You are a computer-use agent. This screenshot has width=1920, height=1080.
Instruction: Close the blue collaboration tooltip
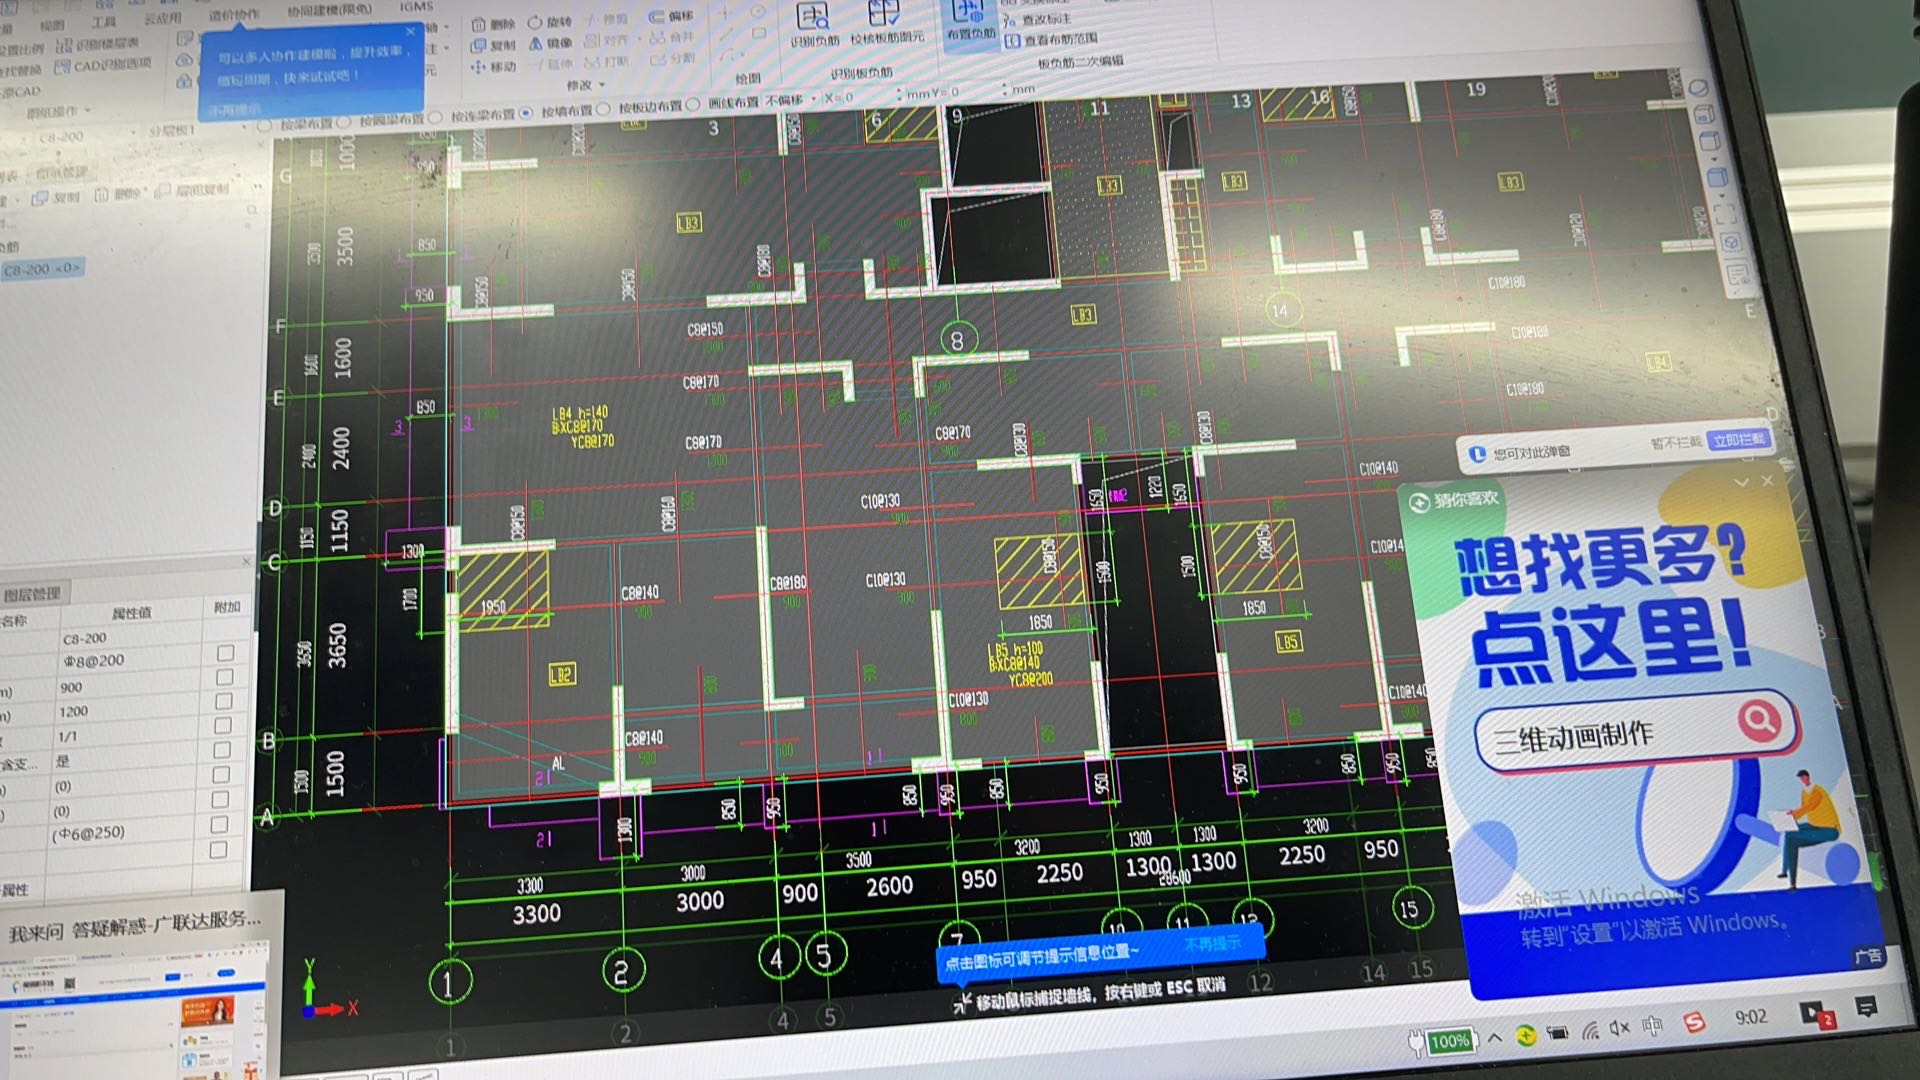point(410,32)
